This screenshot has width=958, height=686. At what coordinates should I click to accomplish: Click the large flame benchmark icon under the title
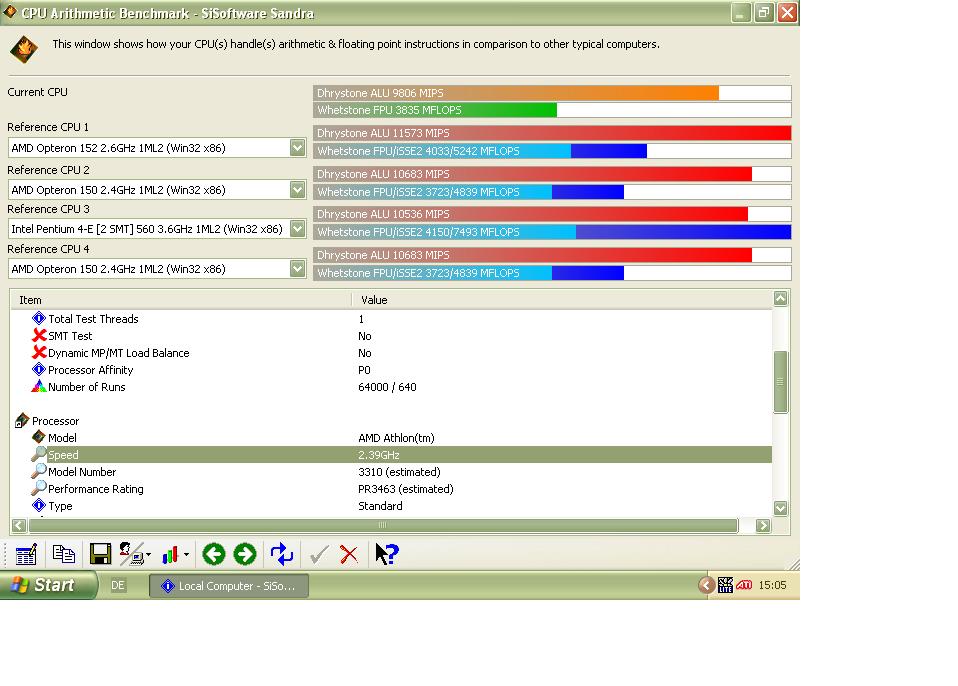pos(24,49)
